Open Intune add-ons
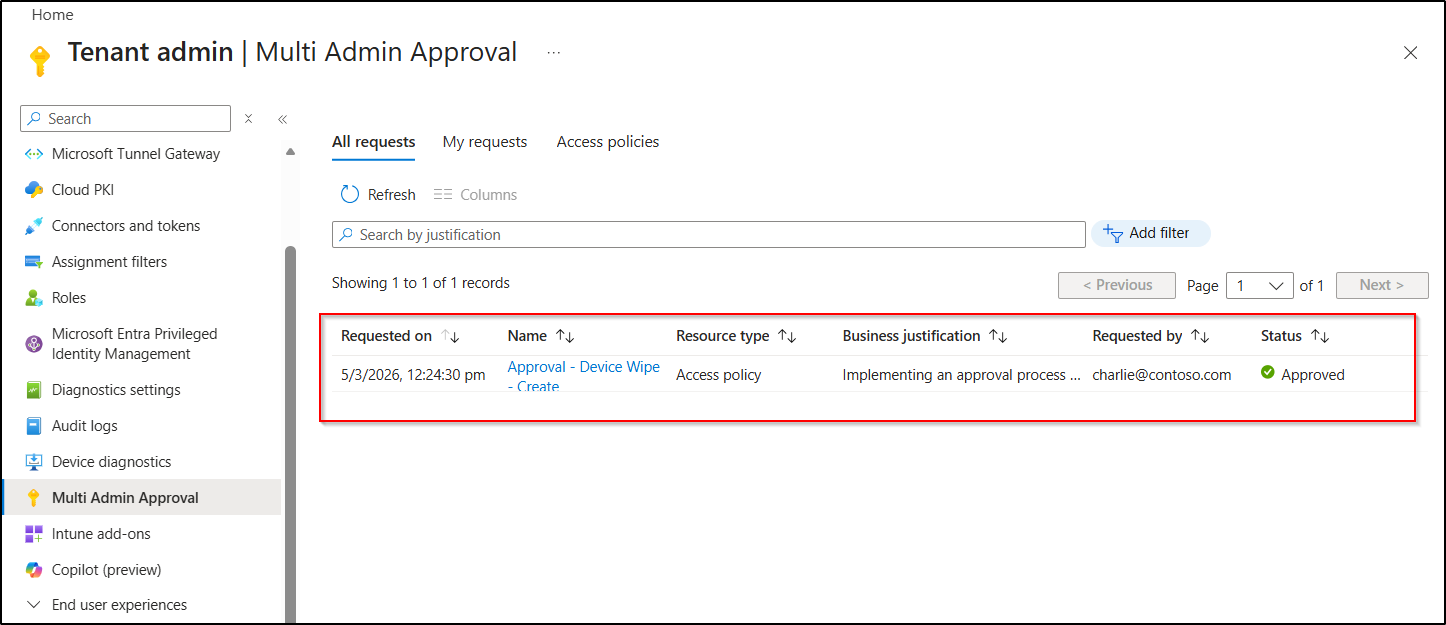 click(100, 533)
